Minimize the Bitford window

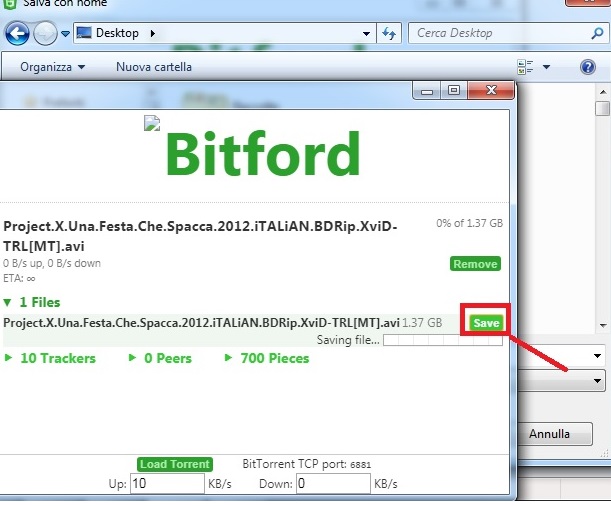click(x=427, y=91)
